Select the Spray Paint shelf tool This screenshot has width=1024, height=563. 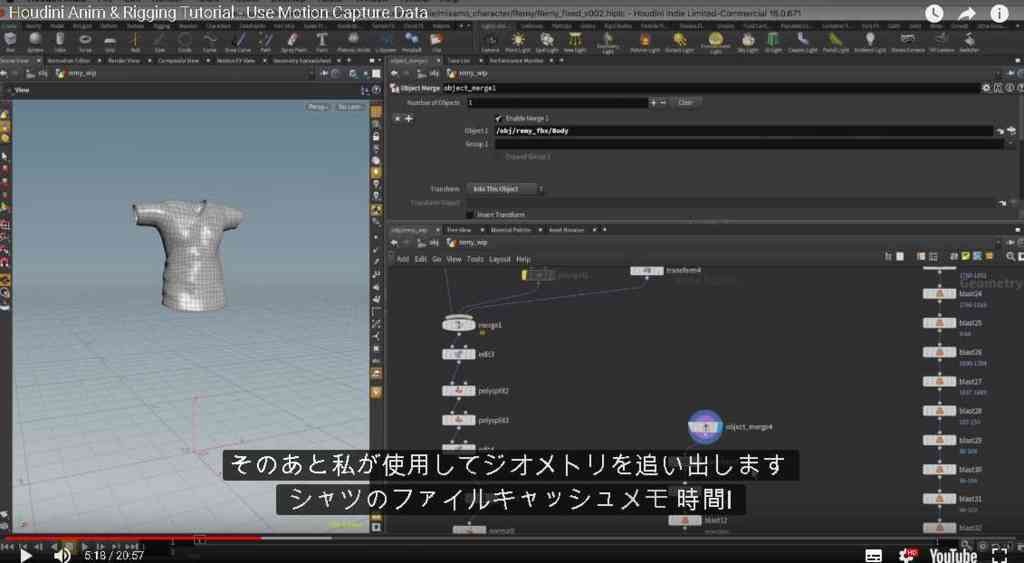293,41
